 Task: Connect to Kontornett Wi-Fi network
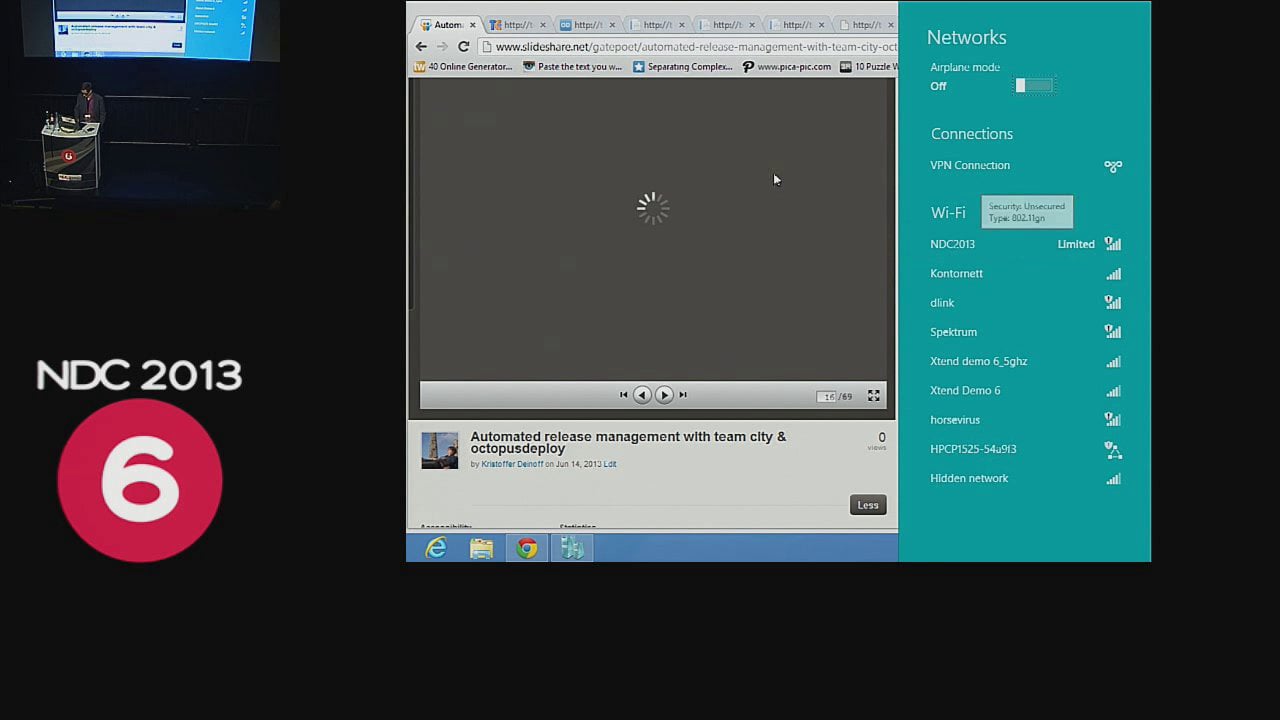pyautogui.click(x=1025, y=273)
